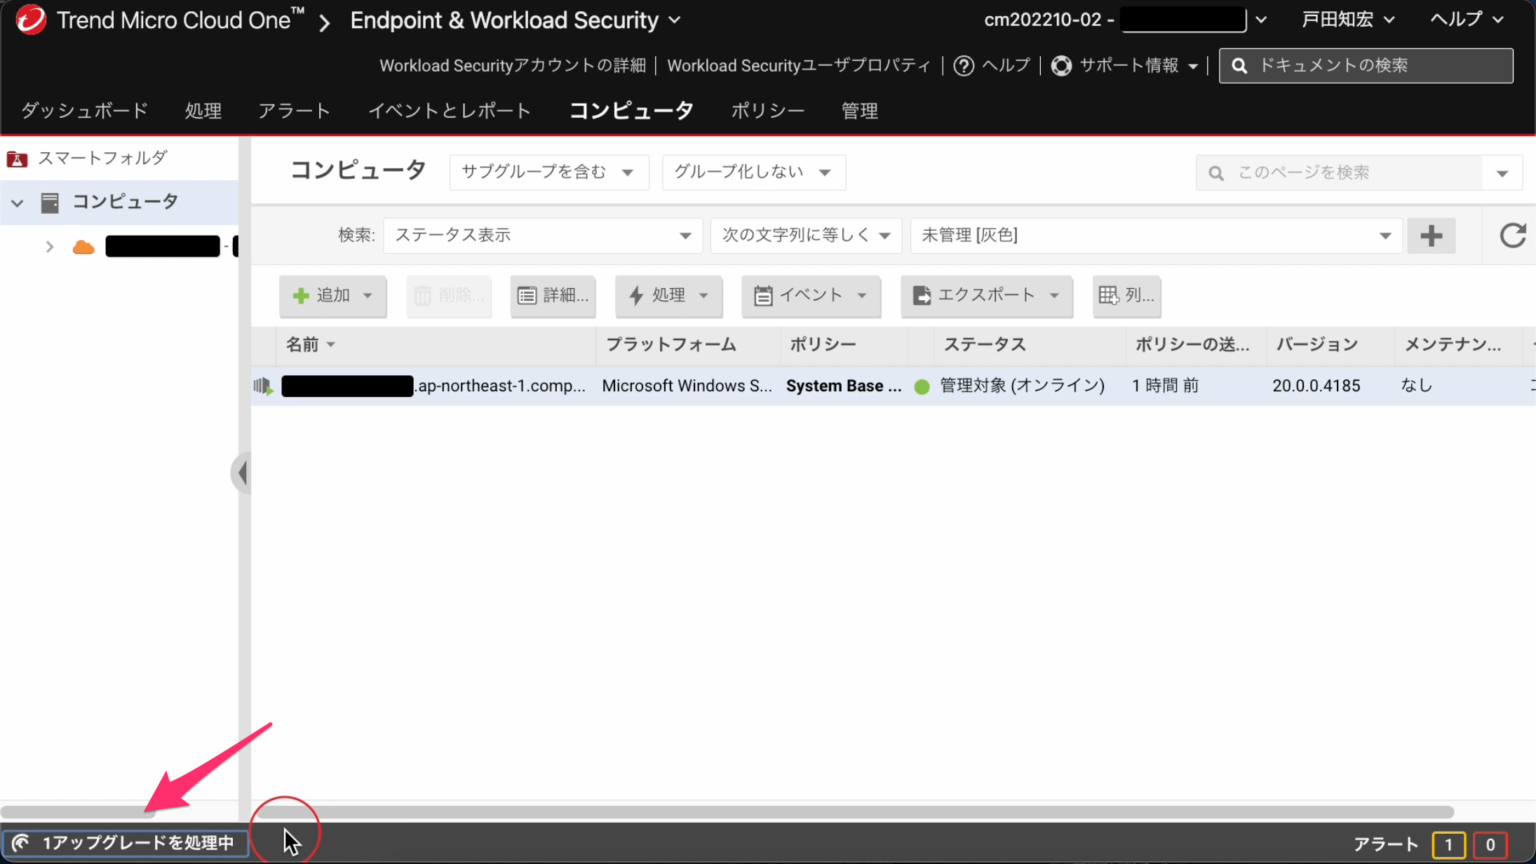Collapse the left sidebar with the arrow handle
The image size is (1536, 864).
(x=242, y=472)
